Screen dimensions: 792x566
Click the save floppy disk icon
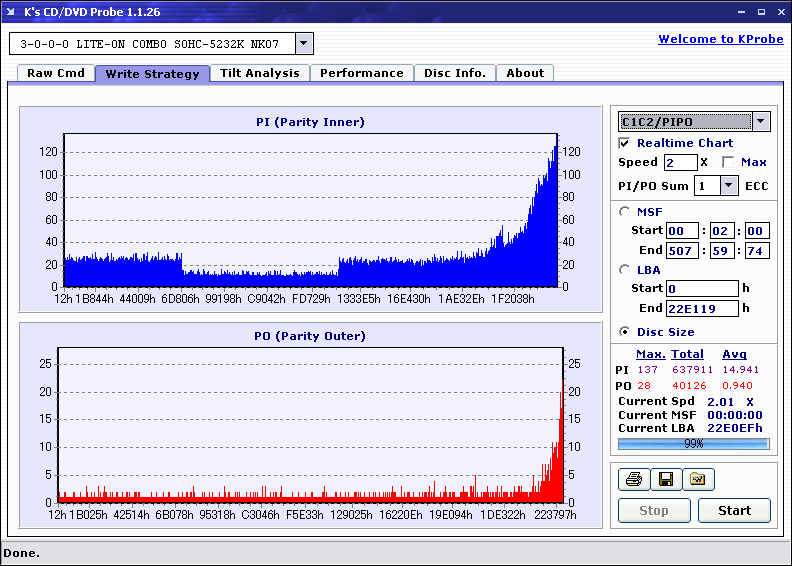point(666,479)
